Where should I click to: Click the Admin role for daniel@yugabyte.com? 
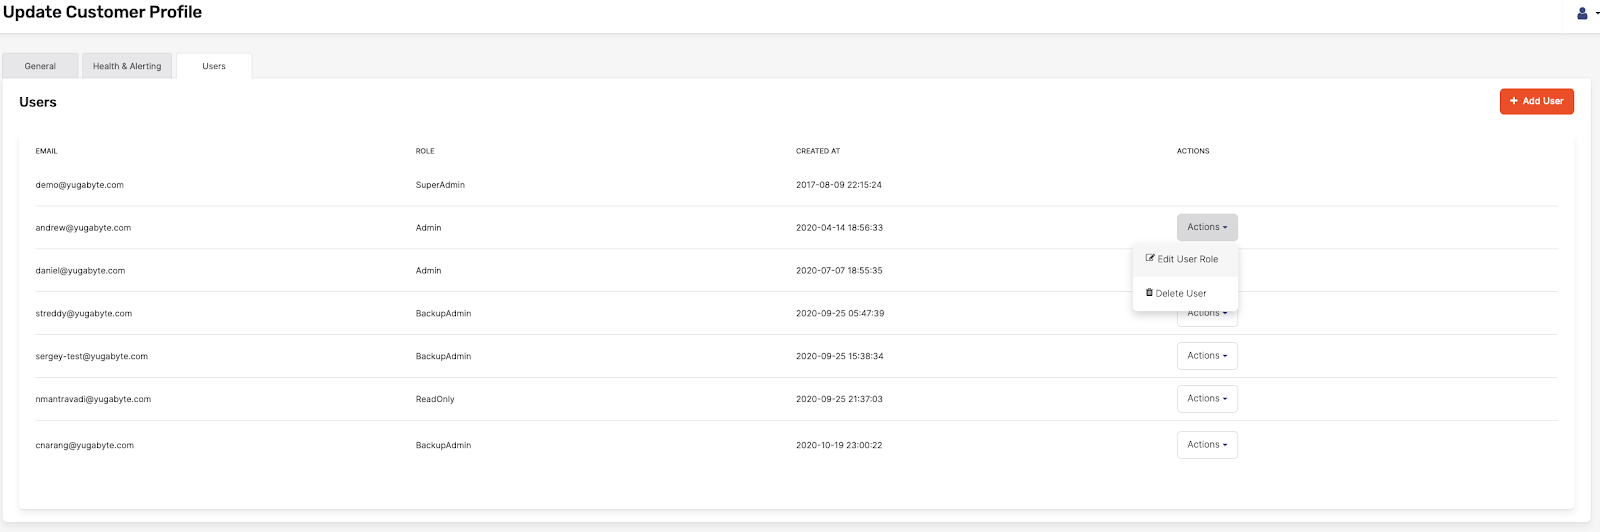429,271
